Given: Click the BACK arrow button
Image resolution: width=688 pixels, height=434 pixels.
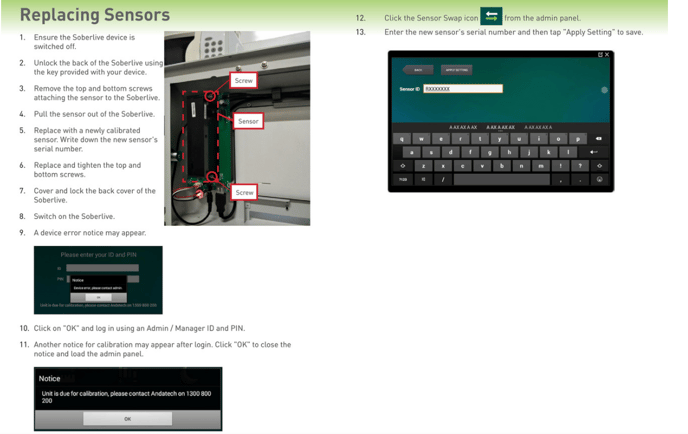Looking at the screenshot, I should (418, 70).
